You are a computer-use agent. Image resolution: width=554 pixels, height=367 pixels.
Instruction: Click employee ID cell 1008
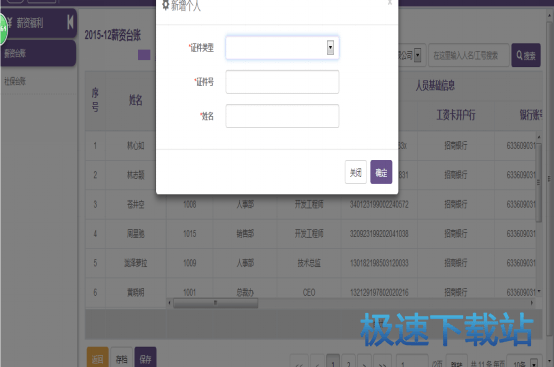click(190, 204)
